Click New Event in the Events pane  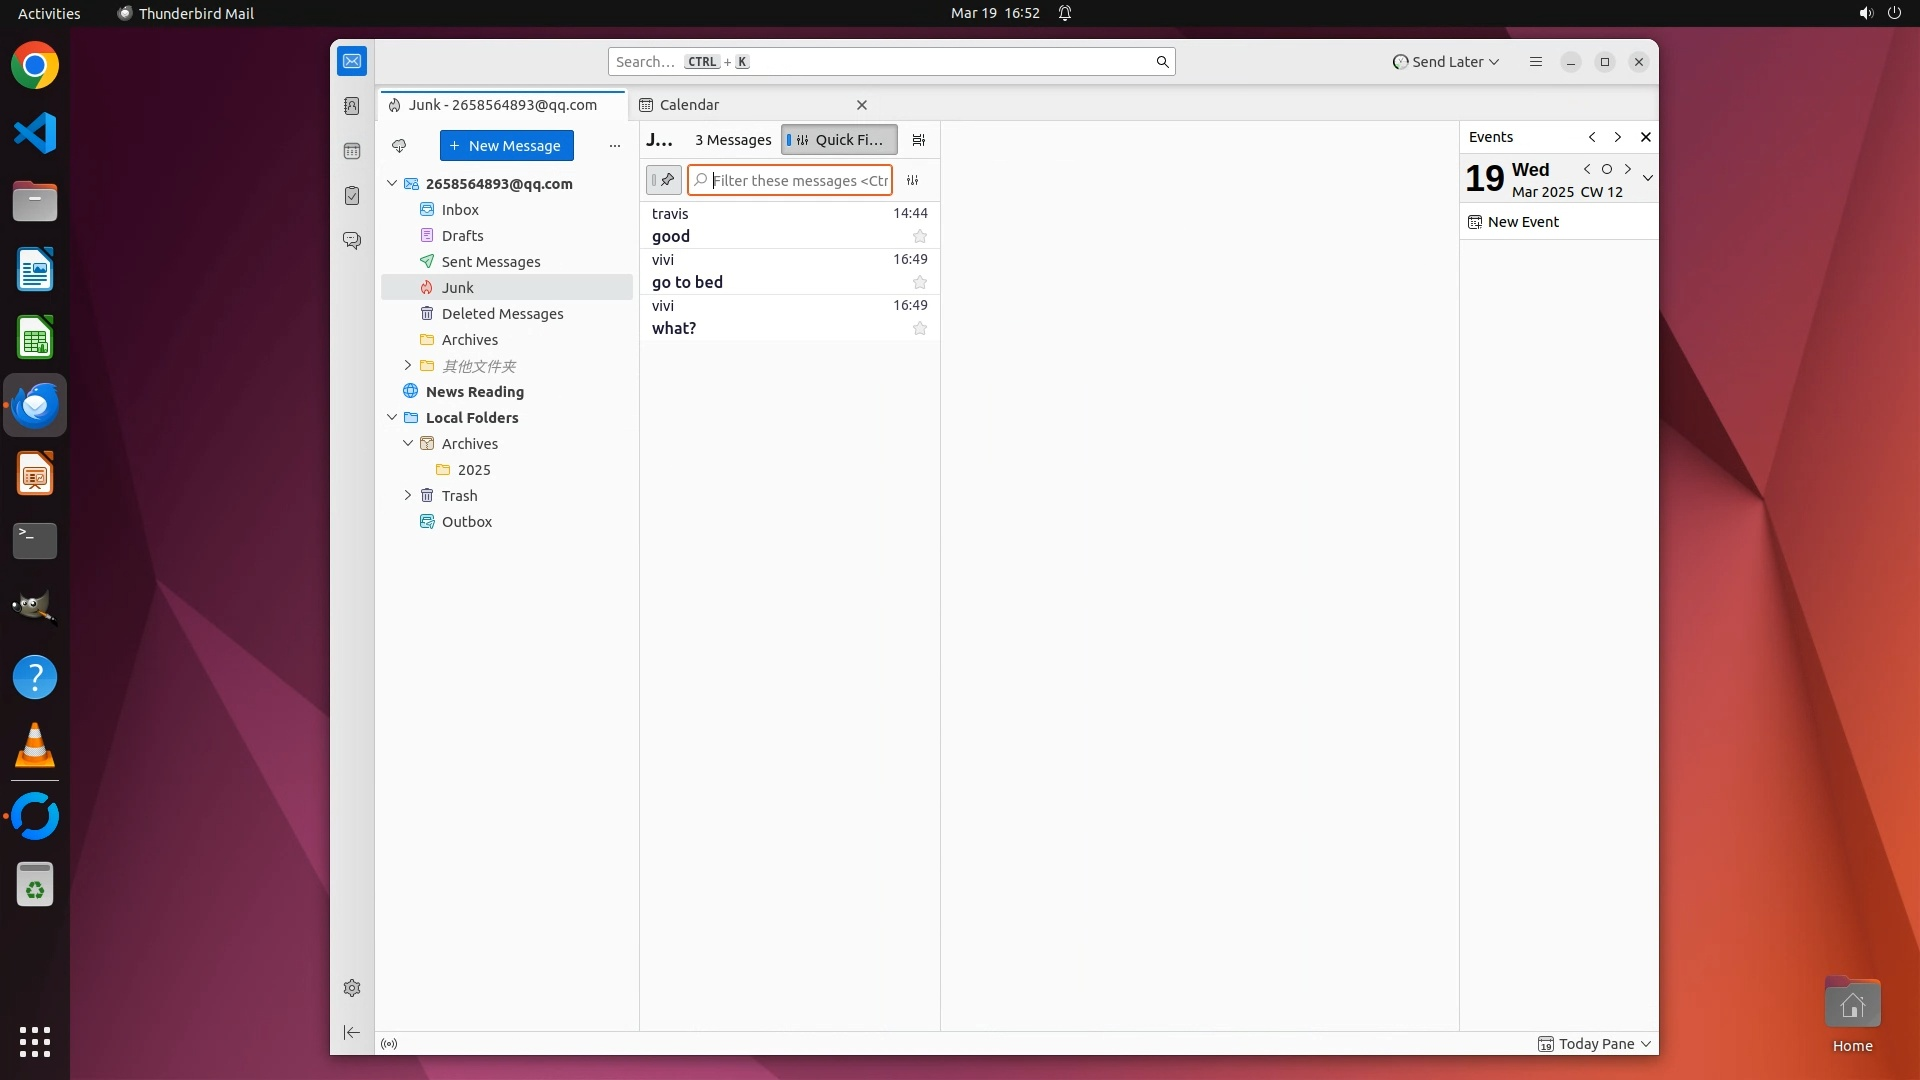click(1522, 222)
